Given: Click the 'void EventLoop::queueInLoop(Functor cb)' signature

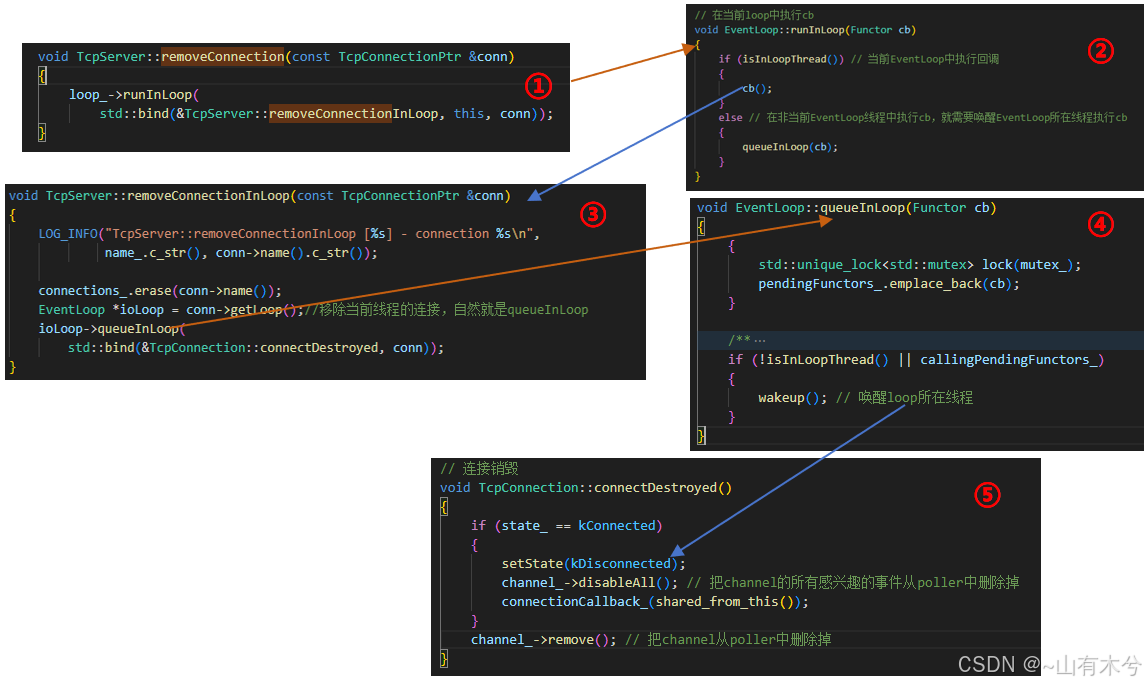Looking at the screenshot, I should (x=846, y=208).
